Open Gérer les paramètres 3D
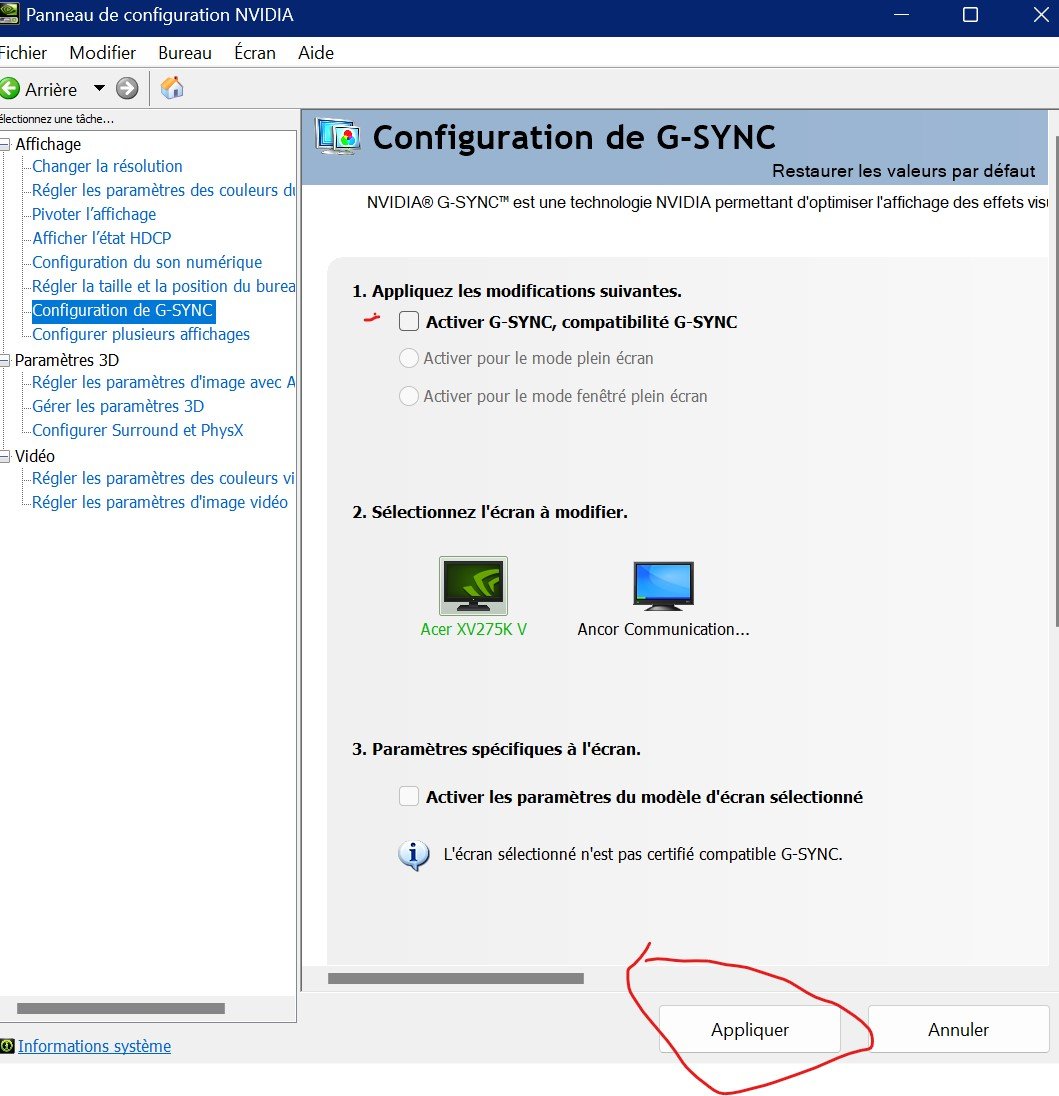Image resolution: width=1059 pixels, height=1096 pixels. click(x=118, y=406)
